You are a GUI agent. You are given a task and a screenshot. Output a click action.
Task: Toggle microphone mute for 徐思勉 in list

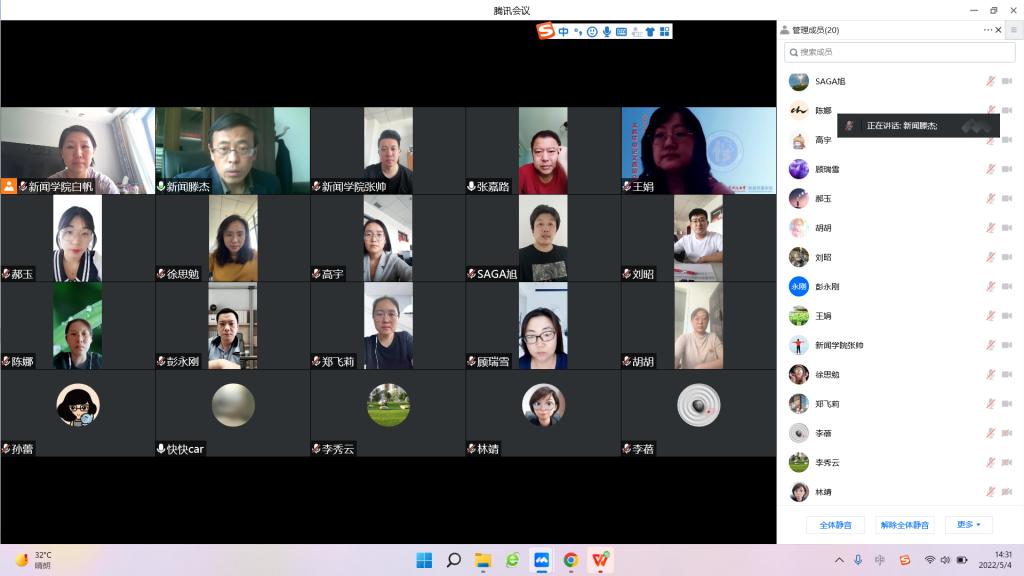pyautogui.click(x=990, y=374)
